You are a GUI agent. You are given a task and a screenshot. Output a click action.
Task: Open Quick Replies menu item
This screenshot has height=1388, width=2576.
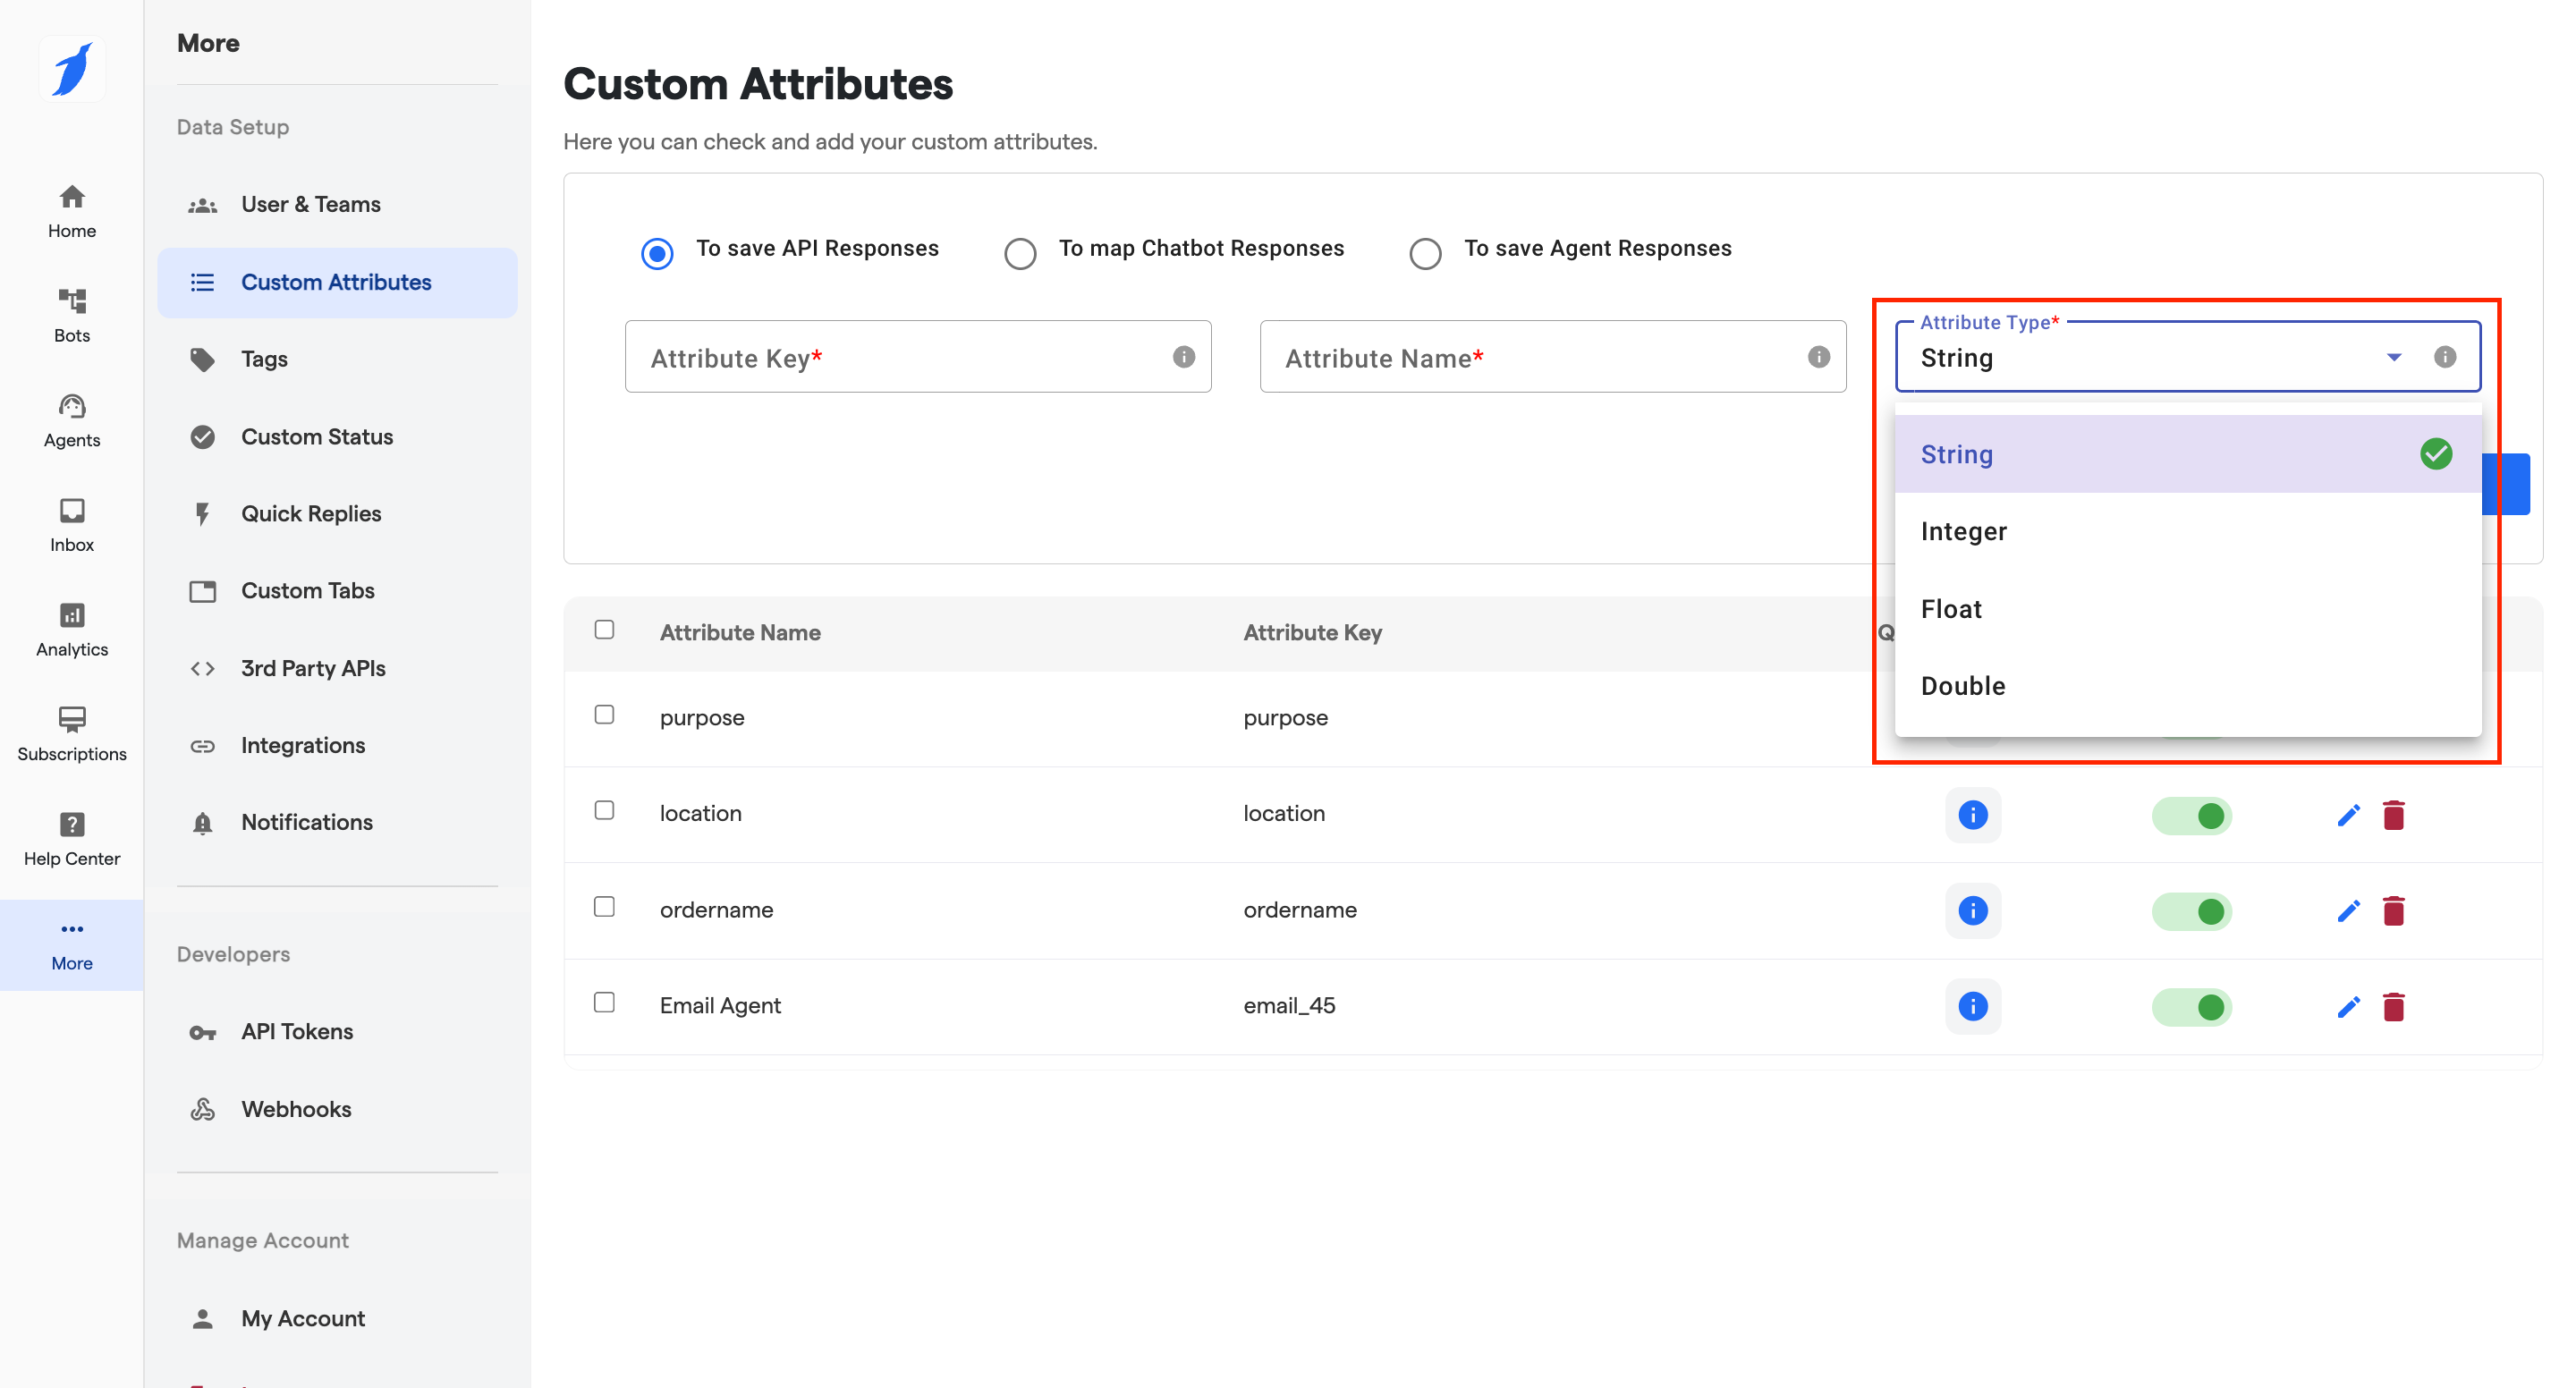coord(310,514)
